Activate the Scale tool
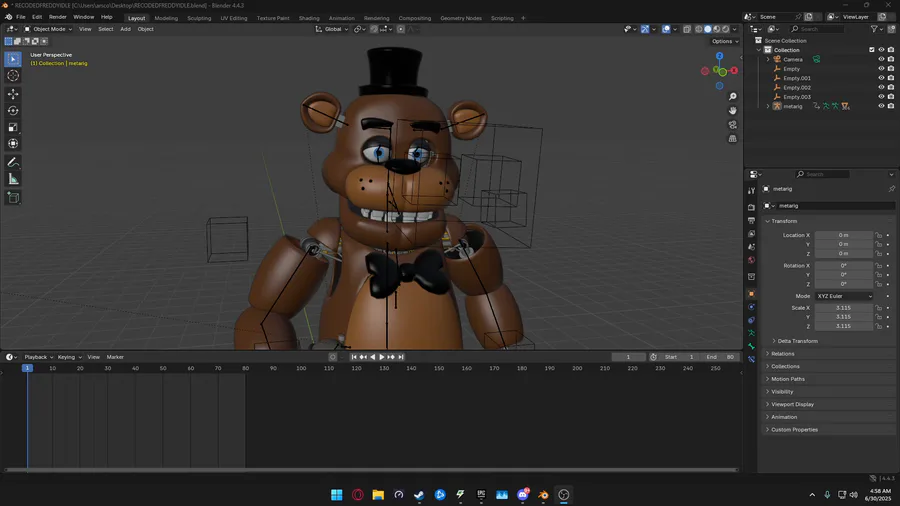Viewport: 900px width, 506px height. click(13, 127)
